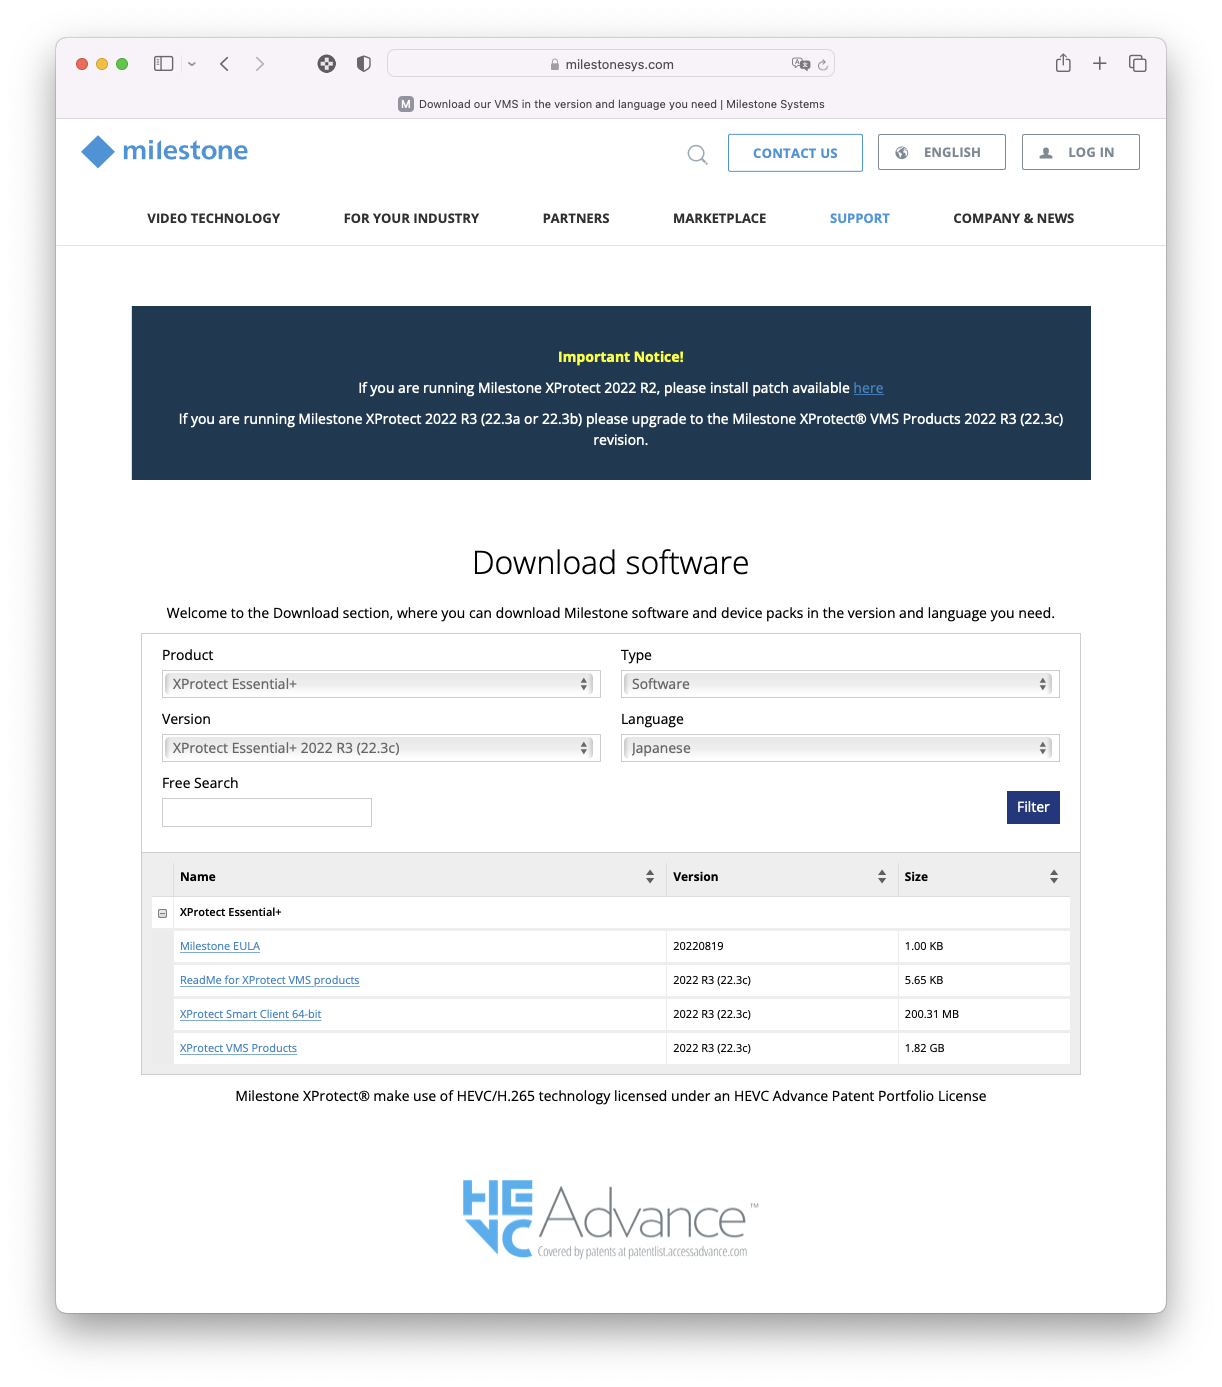The height and width of the screenshot is (1387, 1222).
Task: Open ReadMe for XProtect VMS products link
Action: pyautogui.click(x=269, y=980)
